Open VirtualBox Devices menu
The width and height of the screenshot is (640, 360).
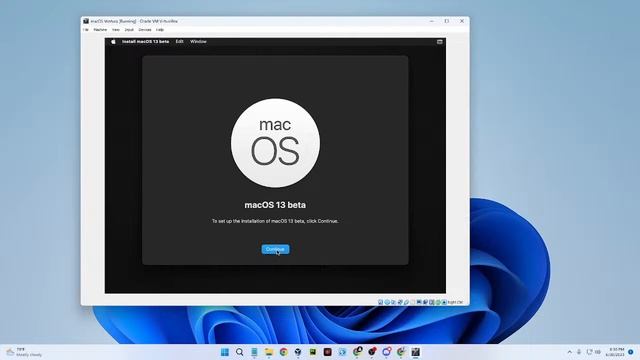[145, 30]
